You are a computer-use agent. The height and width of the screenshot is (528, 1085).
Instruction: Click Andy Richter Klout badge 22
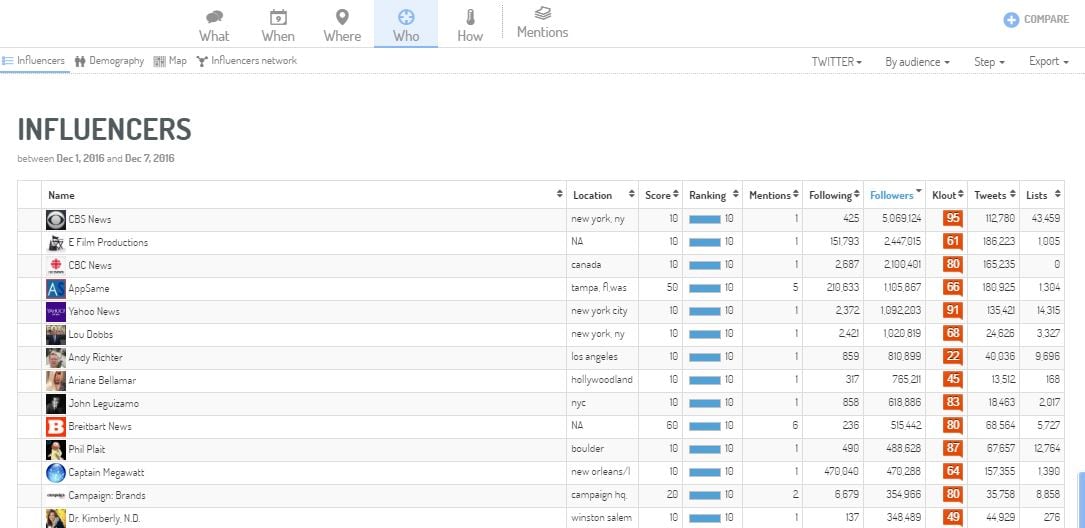[x=953, y=358]
